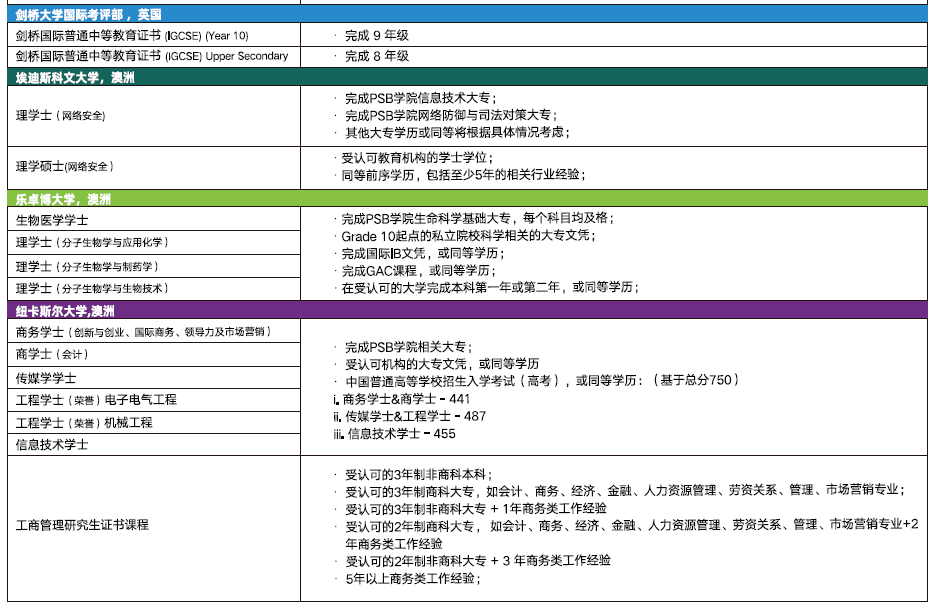This screenshot has width=938, height=608.
Task: Click the line starting with Grade 10起点
Action: click(468, 236)
